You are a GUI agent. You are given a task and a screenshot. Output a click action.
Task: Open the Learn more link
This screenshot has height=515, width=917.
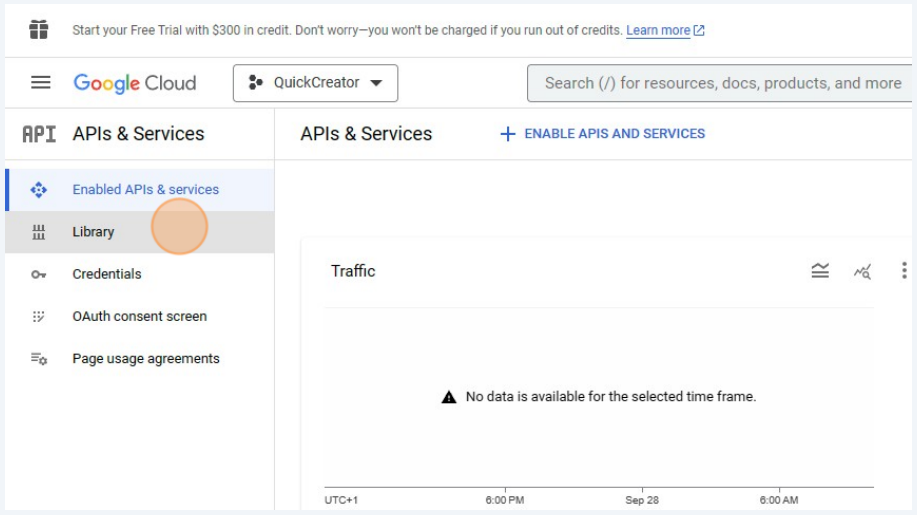[658, 30]
